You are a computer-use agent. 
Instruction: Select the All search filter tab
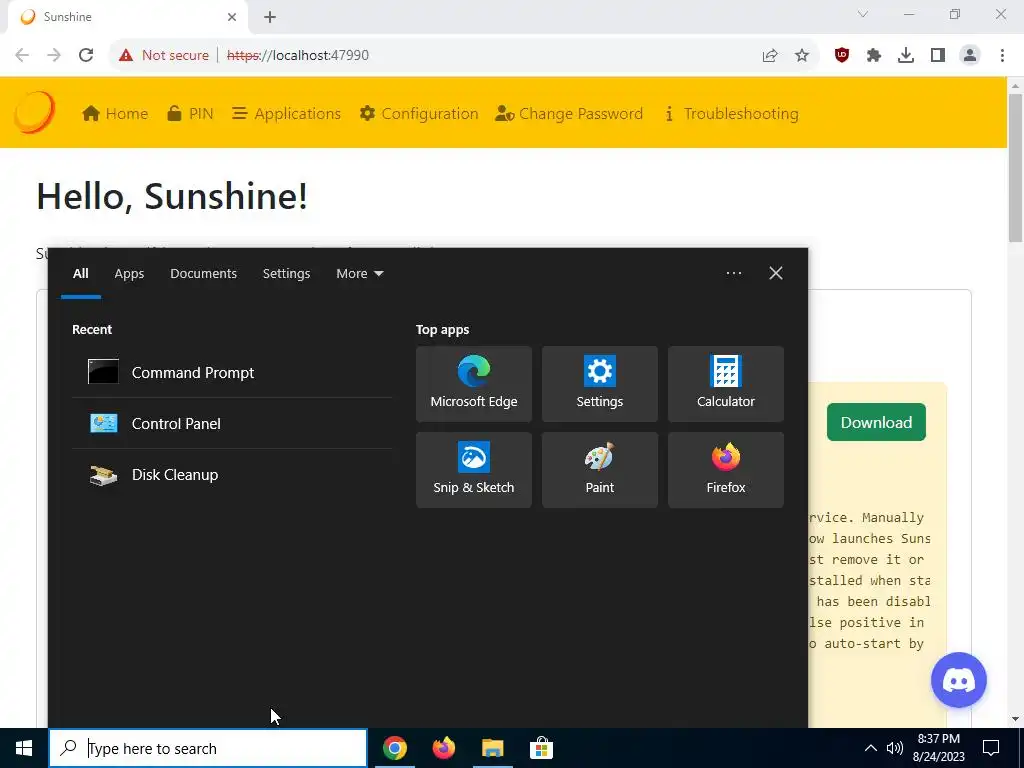(80, 274)
